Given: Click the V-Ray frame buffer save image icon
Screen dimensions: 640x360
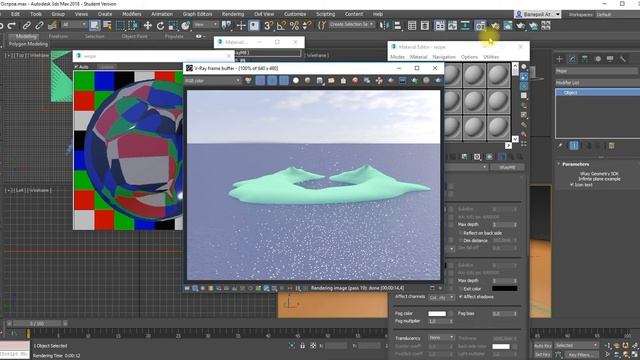Looking at the screenshot, I should [319, 81].
